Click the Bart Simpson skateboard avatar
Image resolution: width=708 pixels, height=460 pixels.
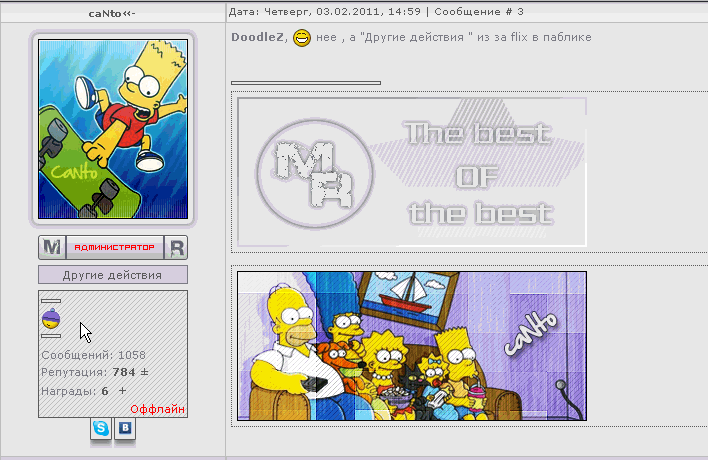[113, 128]
